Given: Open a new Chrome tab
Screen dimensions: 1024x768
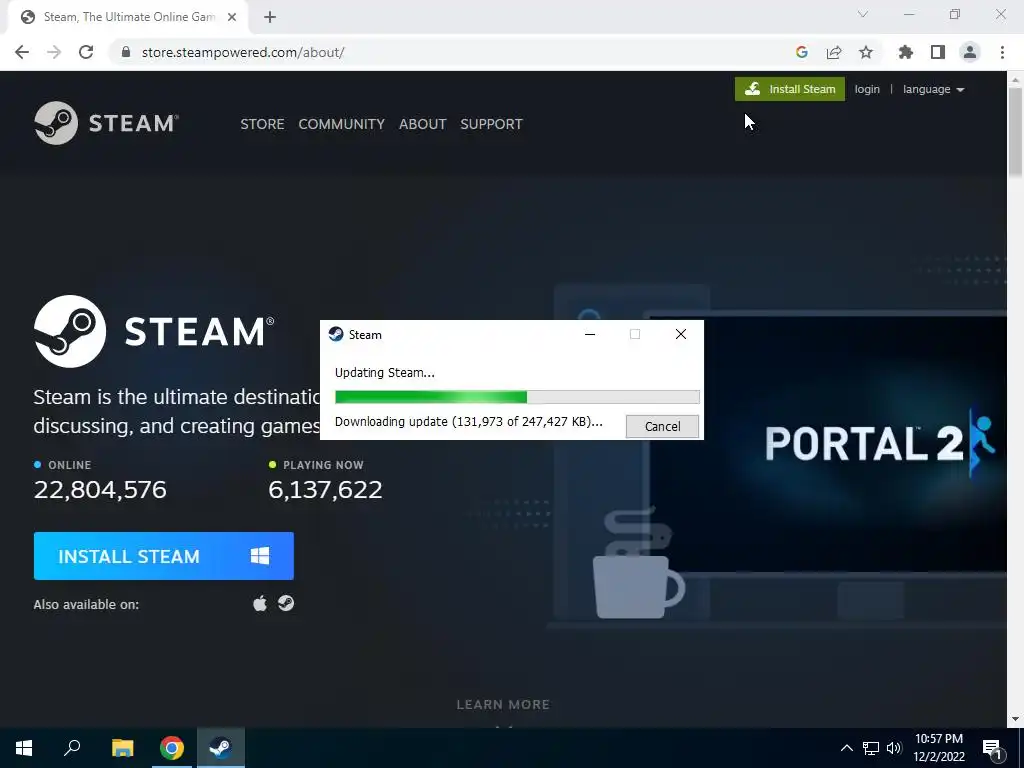Looking at the screenshot, I should pos(270,17).
